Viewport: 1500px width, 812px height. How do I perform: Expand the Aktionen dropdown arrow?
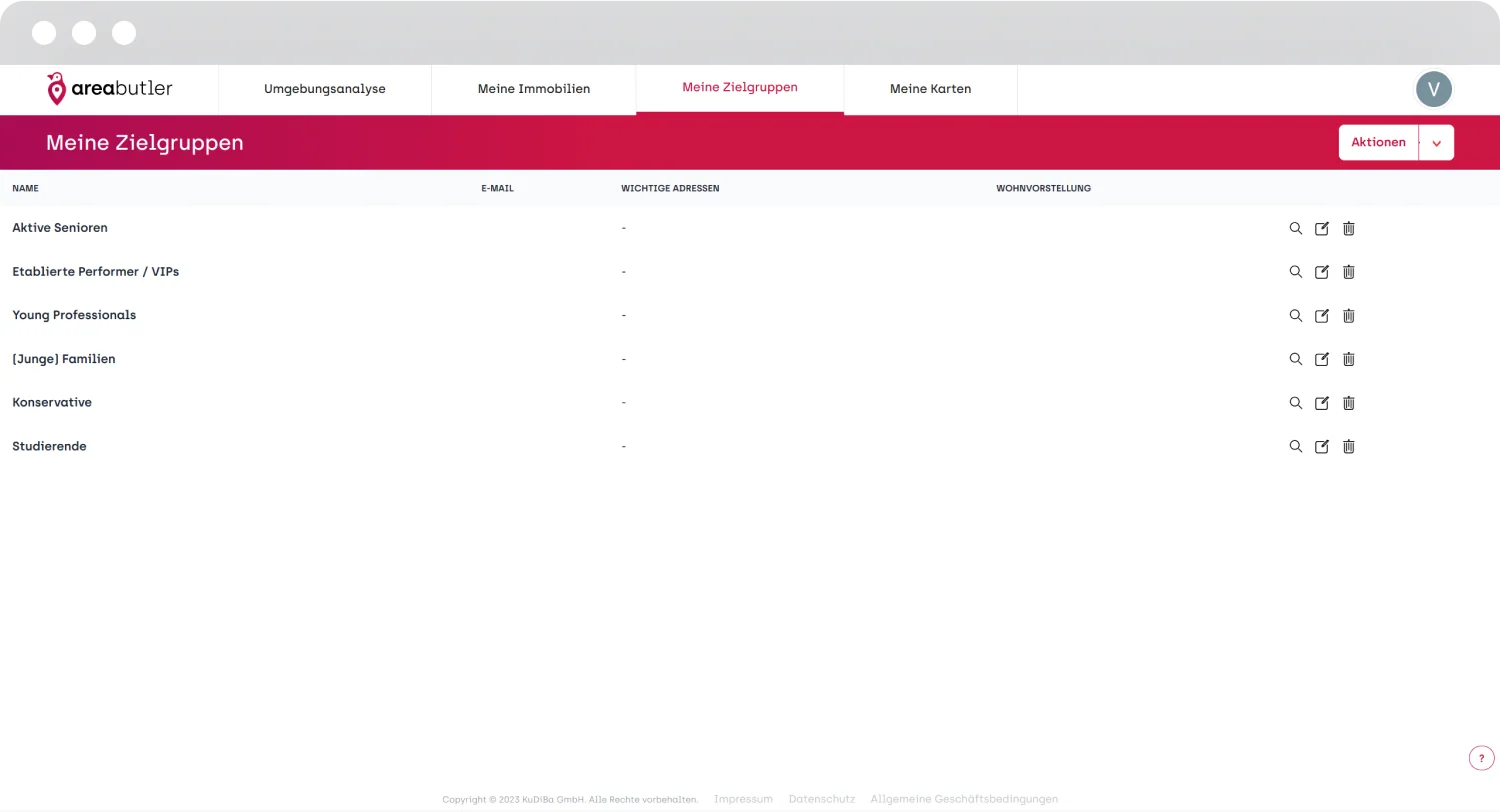pos(1436,143)
